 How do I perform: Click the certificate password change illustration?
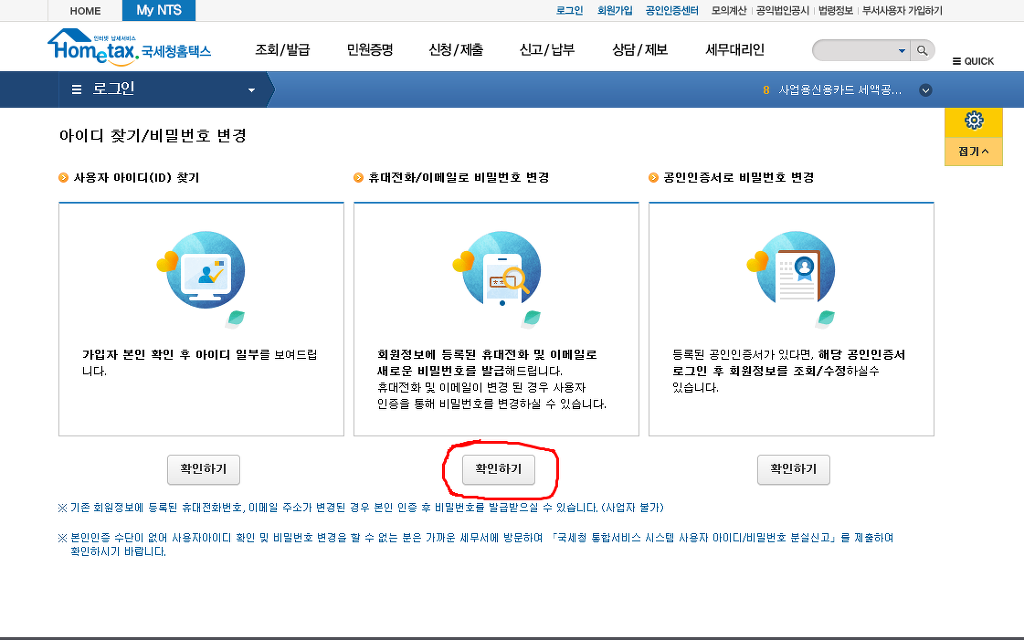[x=791, y=276]
